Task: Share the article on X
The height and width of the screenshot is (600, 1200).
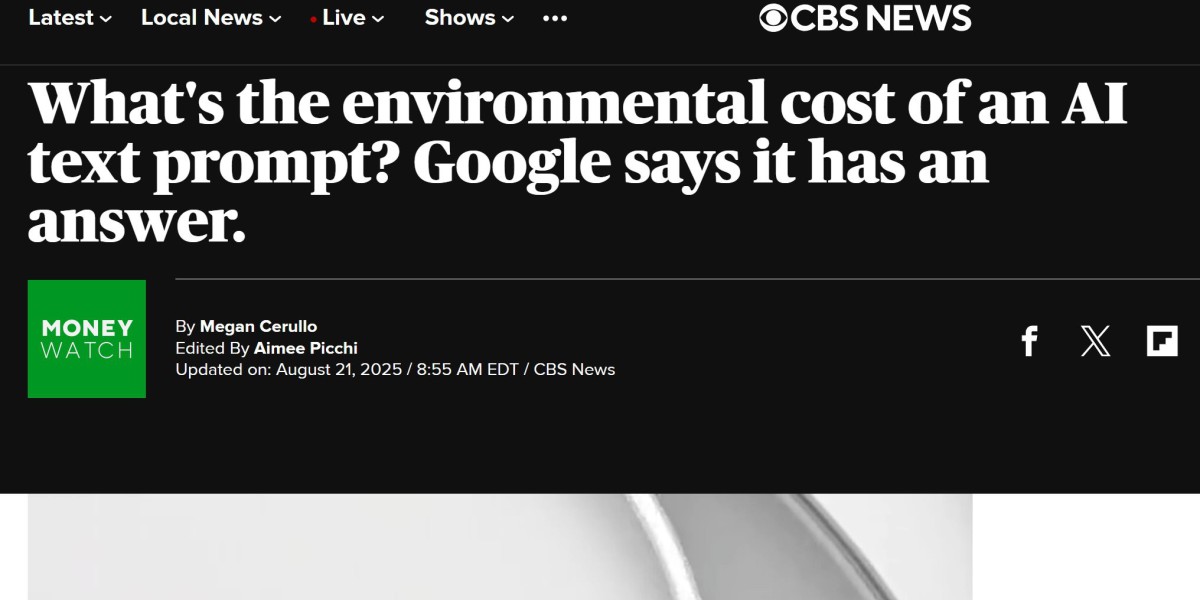Action: click(x=1096, y=341)
